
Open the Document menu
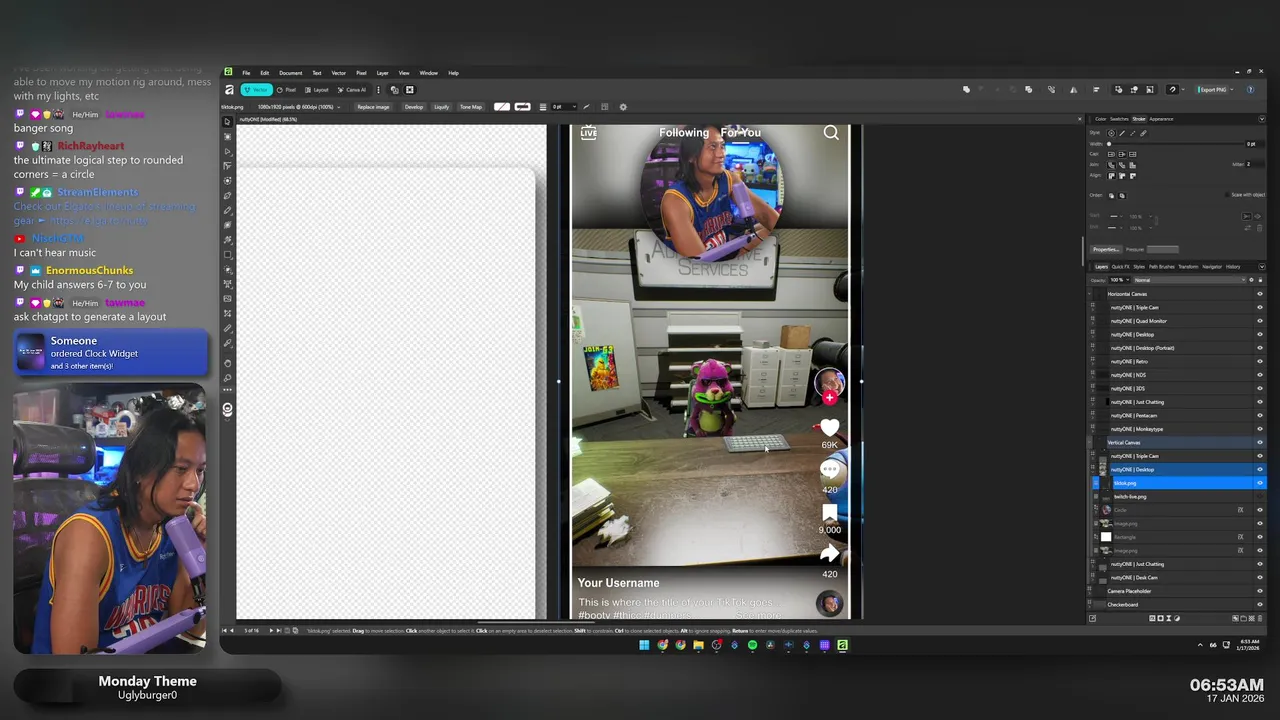(x=290, y=73)
